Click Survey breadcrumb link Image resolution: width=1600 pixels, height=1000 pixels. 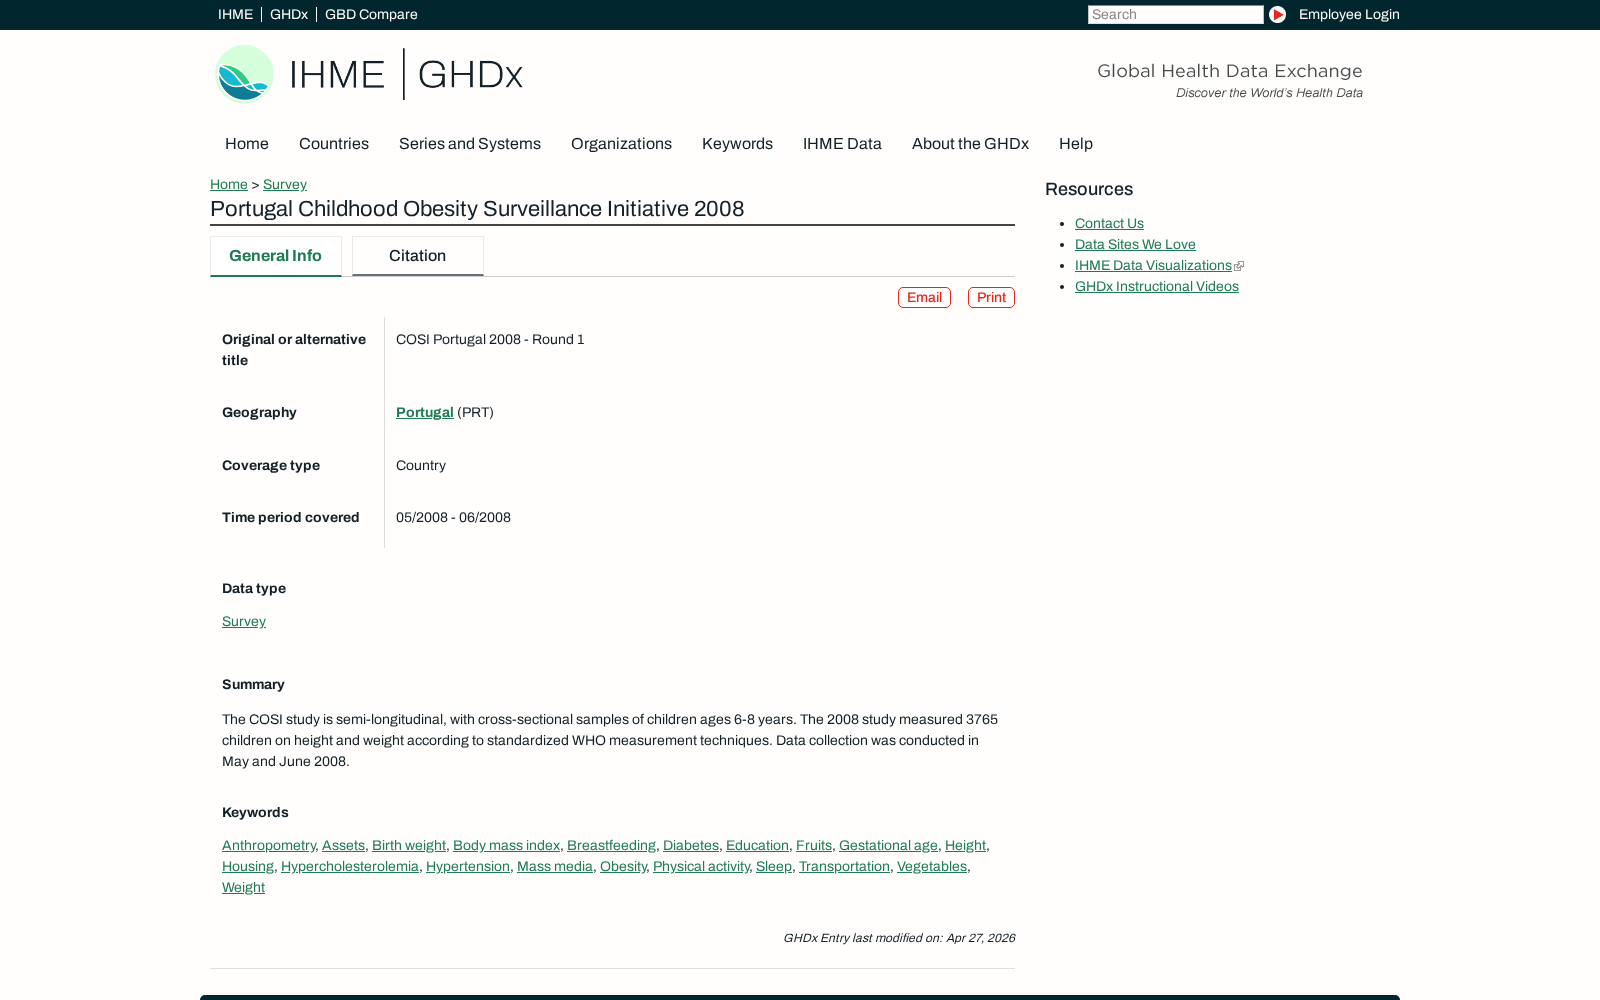(285, 184)
